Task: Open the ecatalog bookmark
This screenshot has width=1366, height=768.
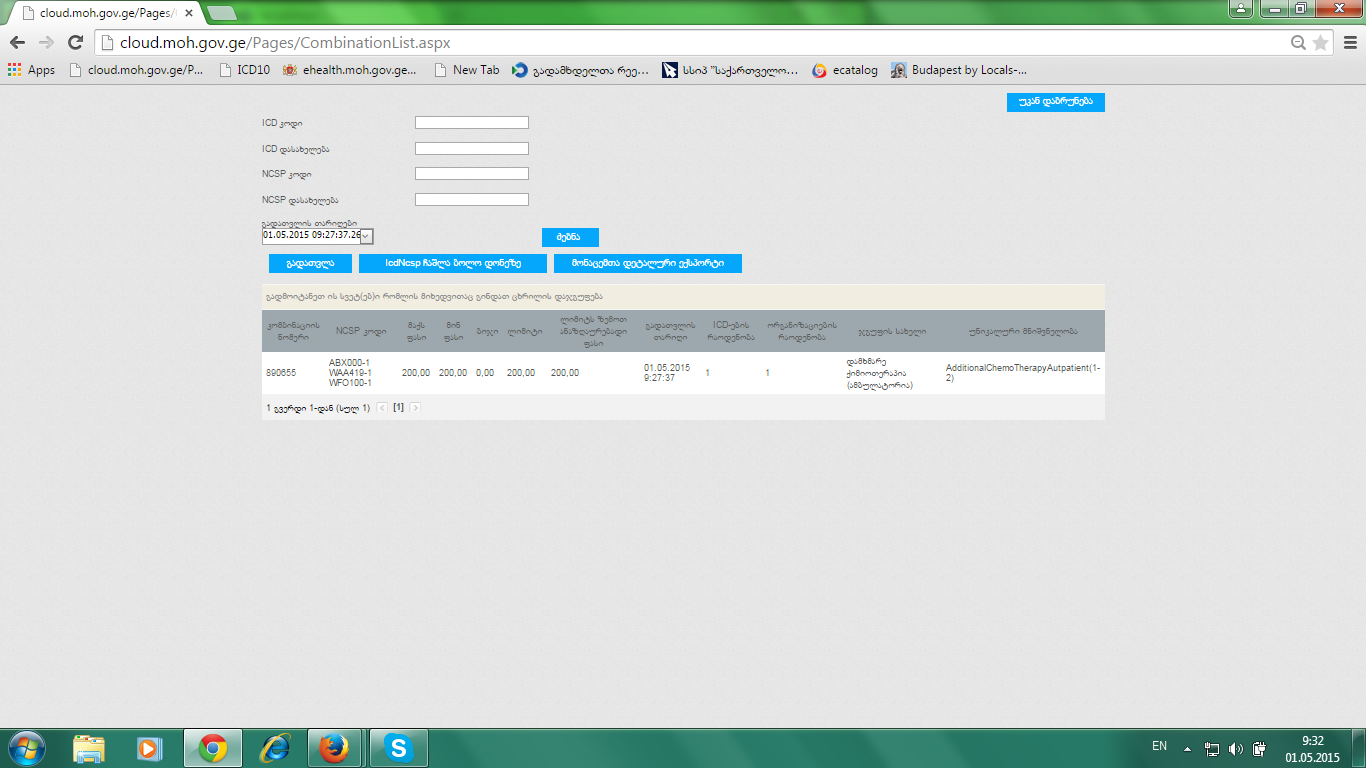Action: pyautogui.click(x=845, y=70)
